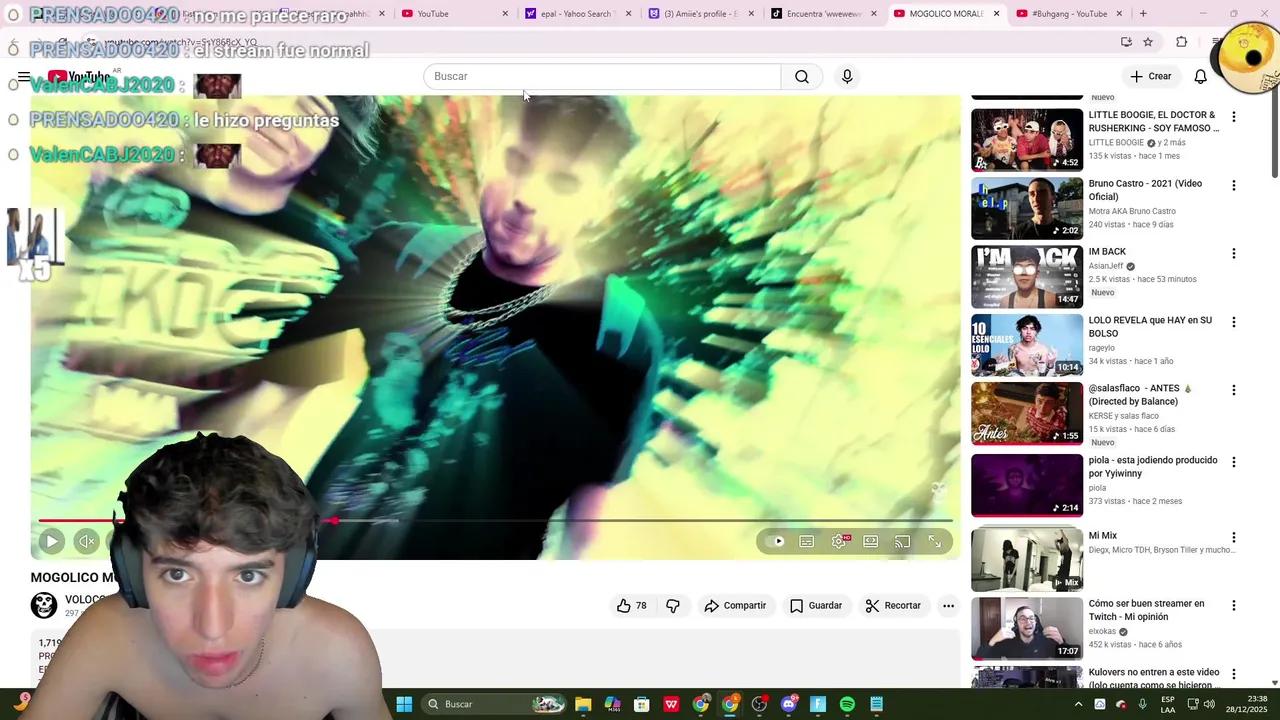The width and height of the screenshot is (1280, 720).
Task: Open options for Bruno Castro 2021 video
Action: (1233, 185)
